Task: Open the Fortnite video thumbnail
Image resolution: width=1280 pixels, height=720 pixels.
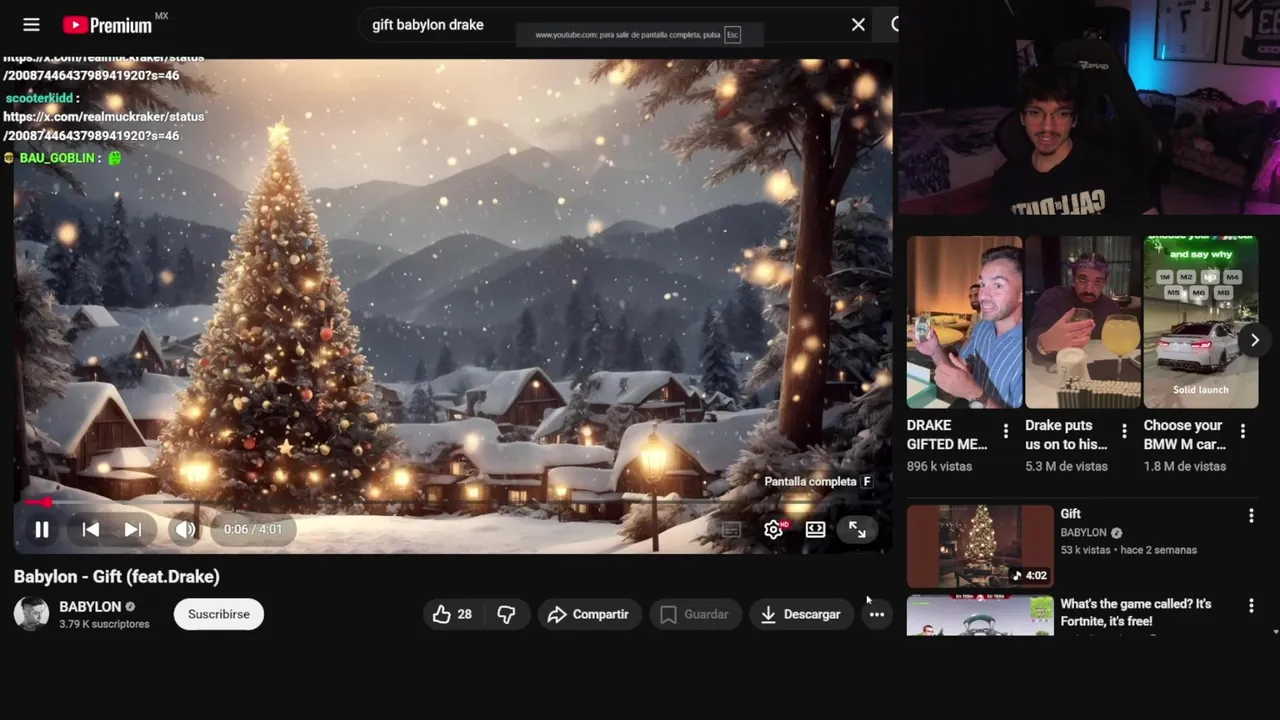Action: click(x=980, y=616)
